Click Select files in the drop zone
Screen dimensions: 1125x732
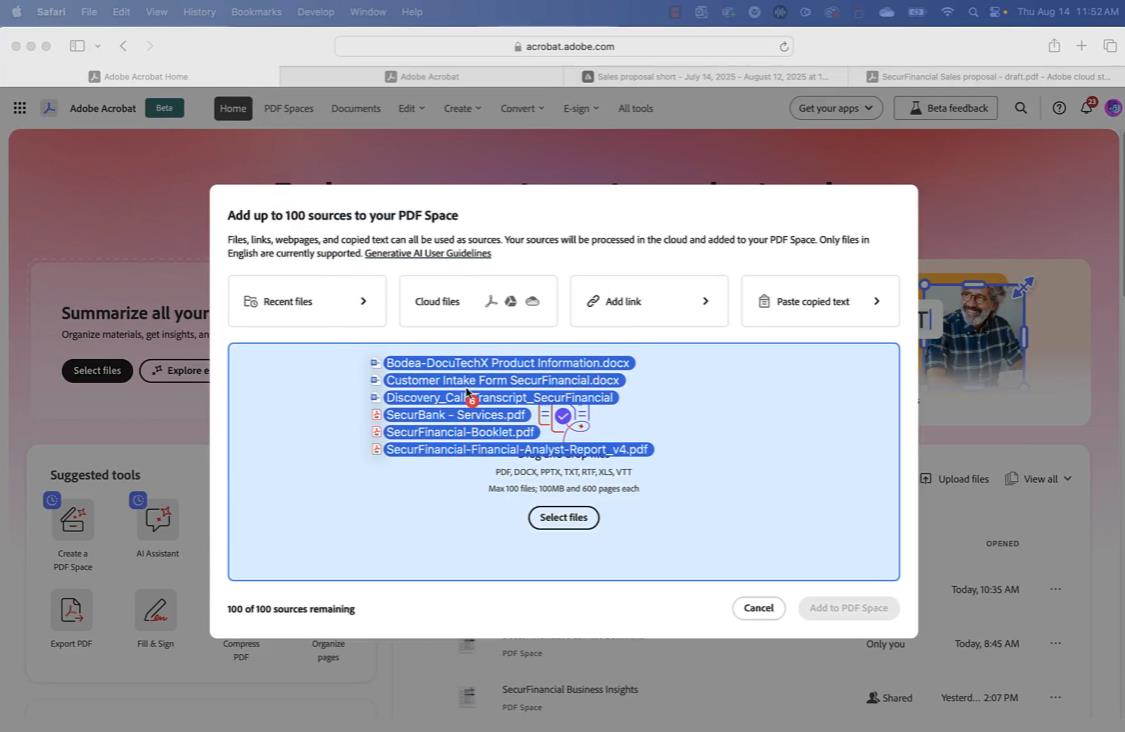click(x=563, y=517)
